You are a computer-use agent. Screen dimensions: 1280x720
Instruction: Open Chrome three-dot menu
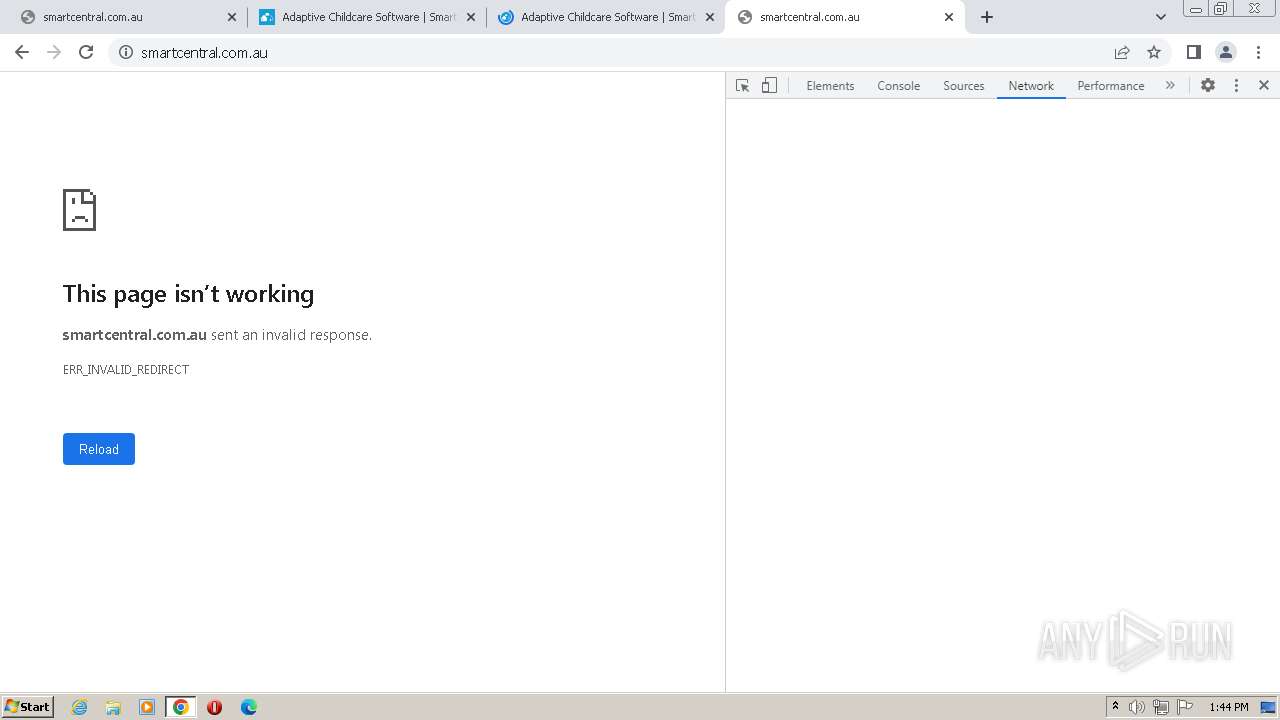pyautogui.click(x=1258, y=52)
